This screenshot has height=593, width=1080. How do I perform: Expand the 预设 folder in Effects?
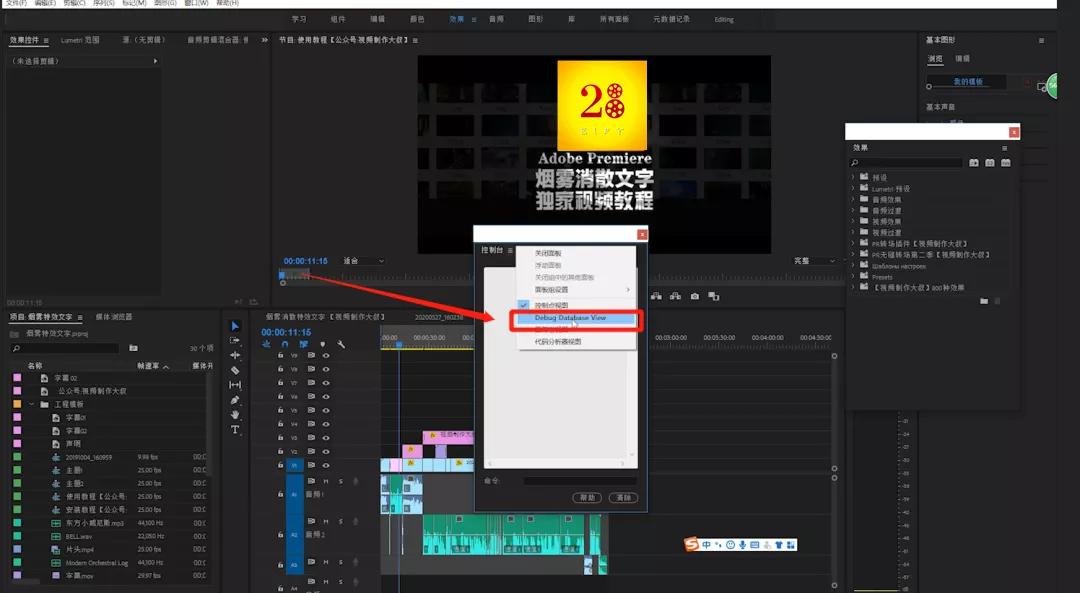pyautogui.click(x=853, y=177)
